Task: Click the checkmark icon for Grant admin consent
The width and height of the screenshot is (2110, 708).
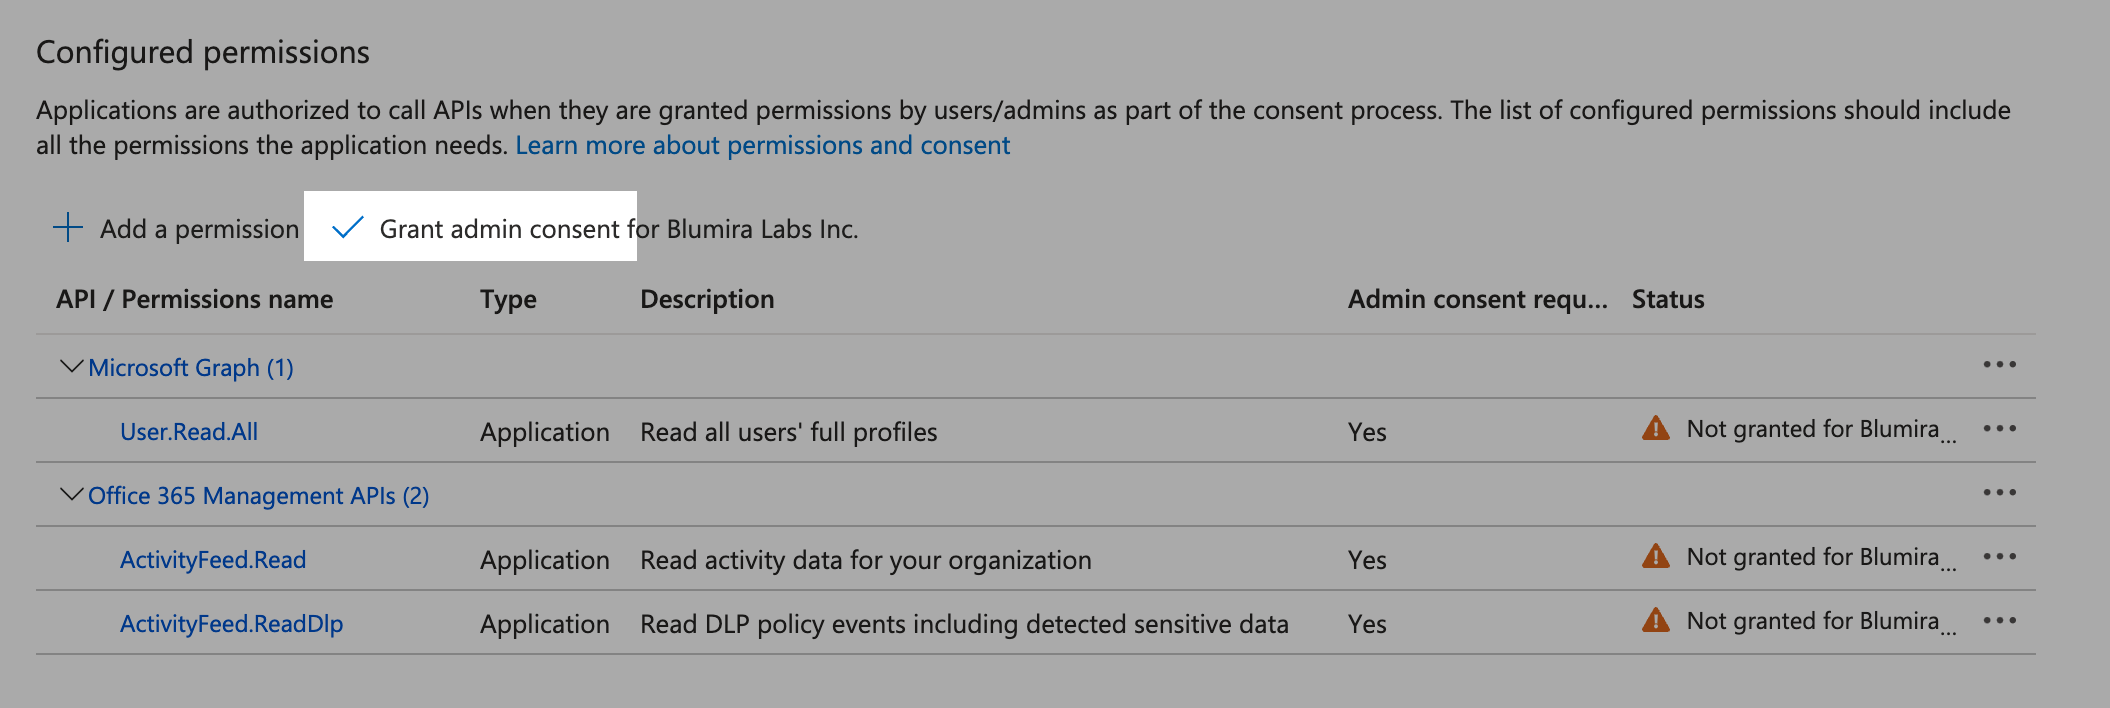Action: 347,228
